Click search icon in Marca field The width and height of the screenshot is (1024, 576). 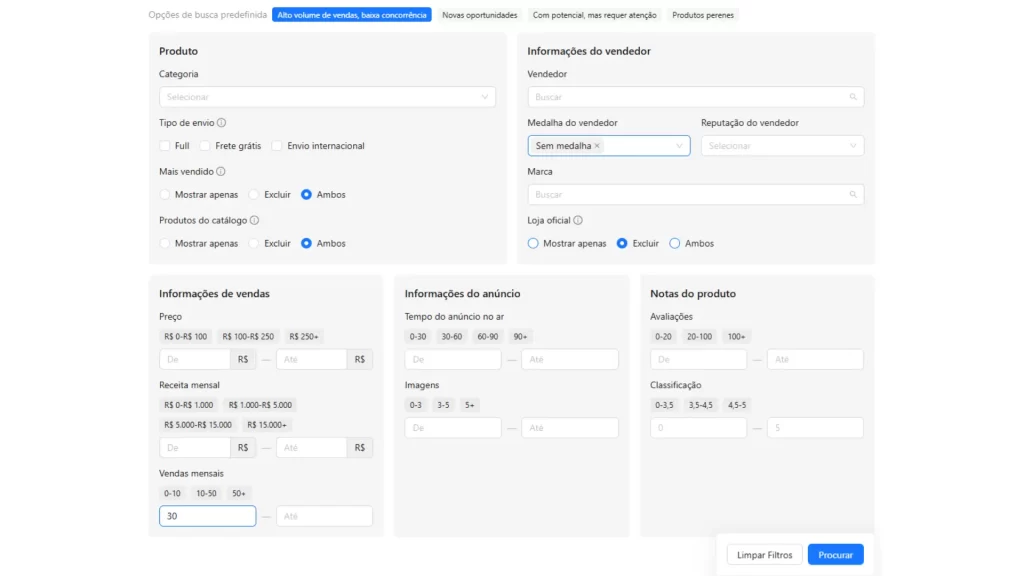pos(853,195)
